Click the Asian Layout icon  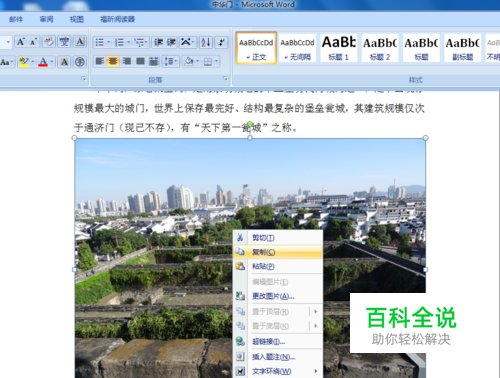click(x=186, y=42)
